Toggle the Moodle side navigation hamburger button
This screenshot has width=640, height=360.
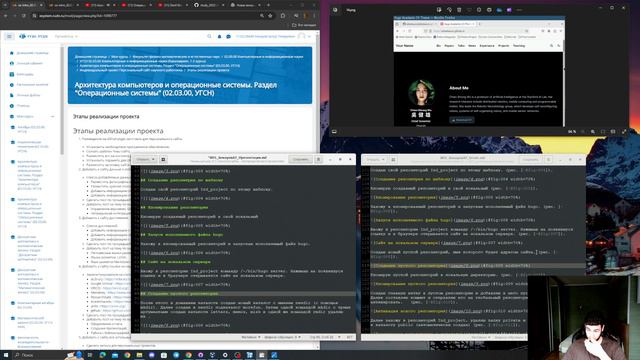pos(9,36)
